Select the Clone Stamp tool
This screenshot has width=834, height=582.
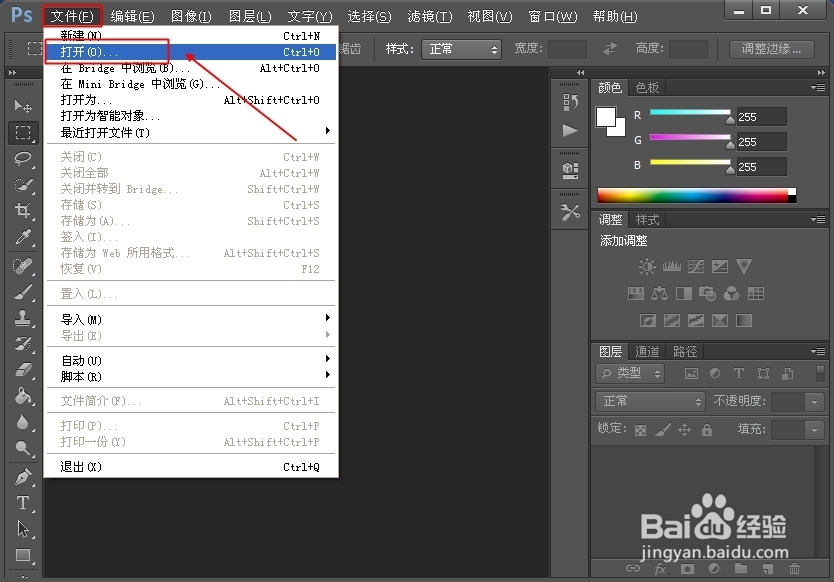point(23,318)
